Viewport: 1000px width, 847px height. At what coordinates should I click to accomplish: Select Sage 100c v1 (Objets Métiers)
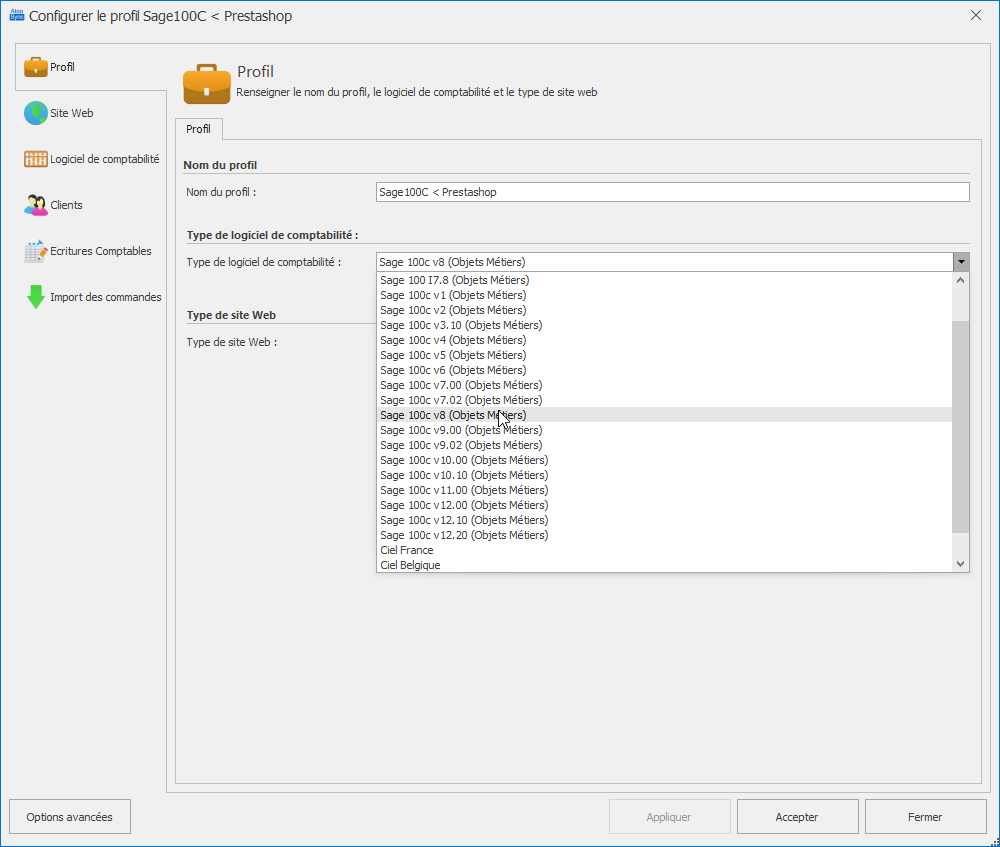pyautogui.click(x=664, y=295)
